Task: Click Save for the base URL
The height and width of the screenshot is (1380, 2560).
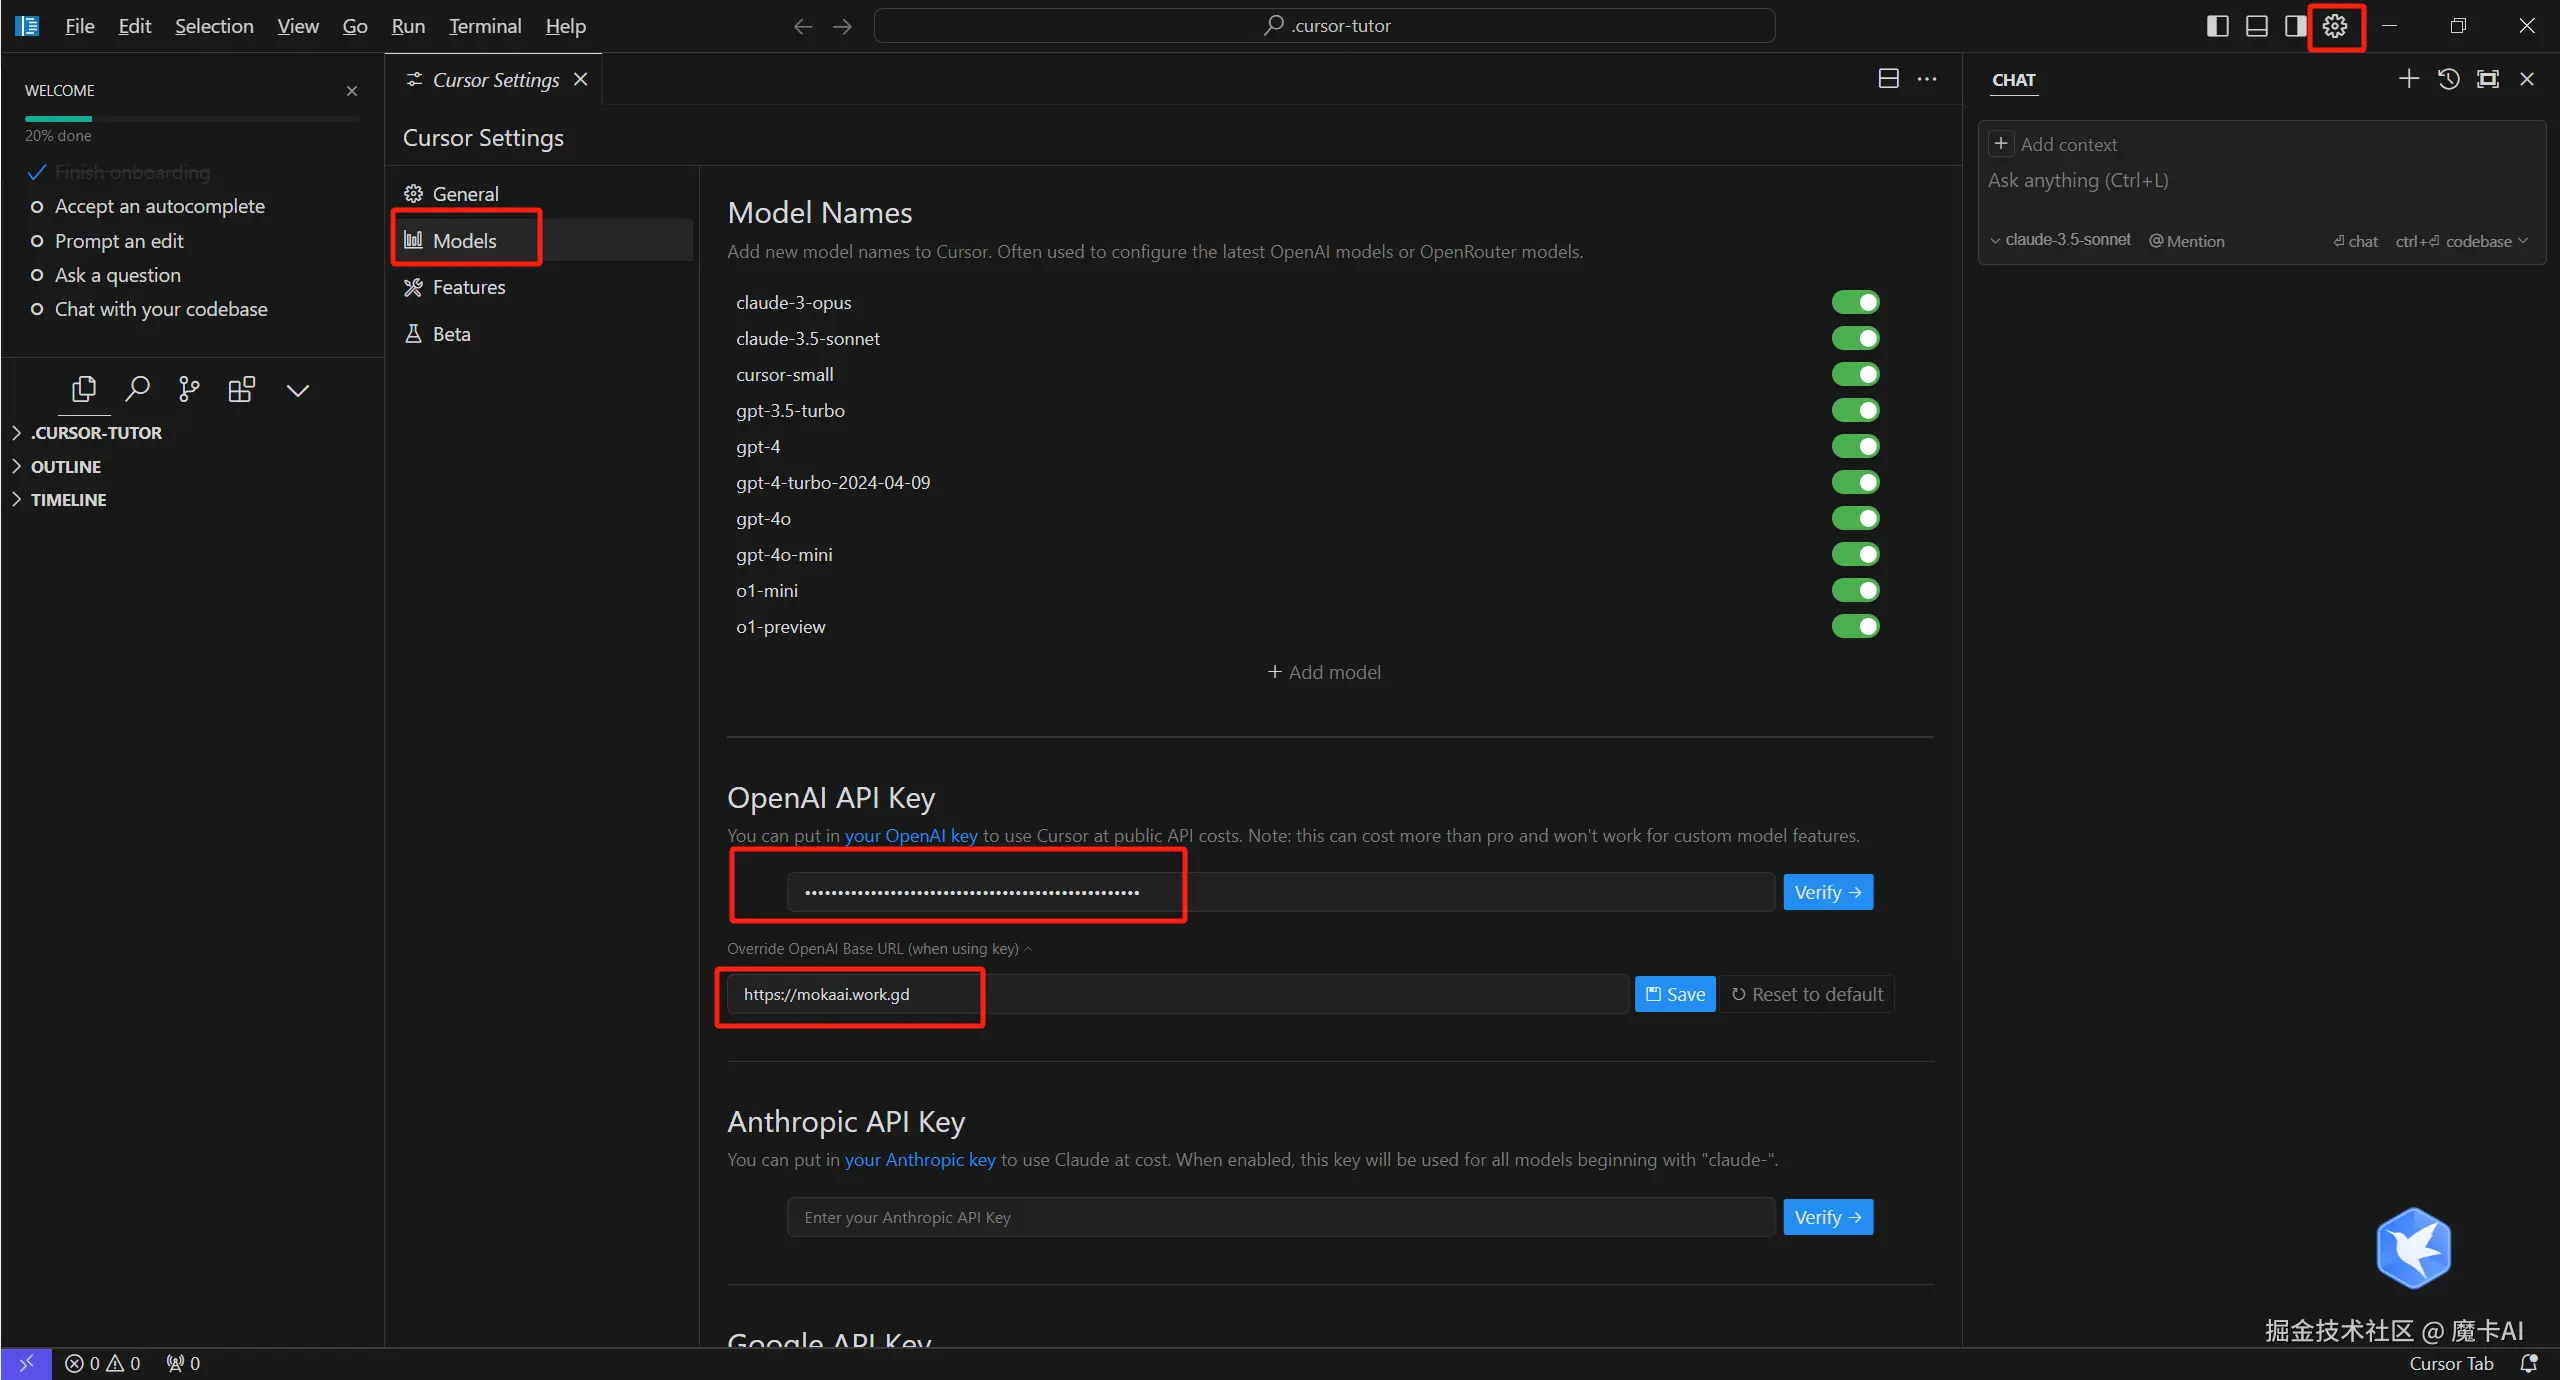Action: coord(1675,994)
